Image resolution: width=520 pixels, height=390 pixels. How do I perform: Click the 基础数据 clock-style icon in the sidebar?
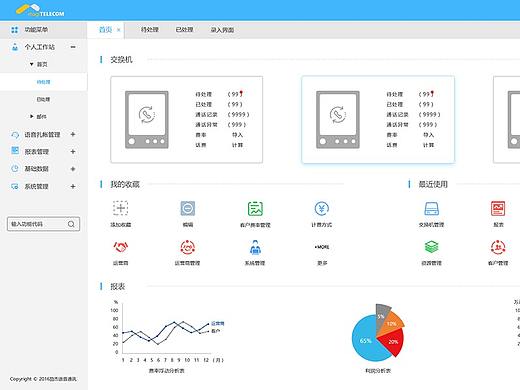15,168
